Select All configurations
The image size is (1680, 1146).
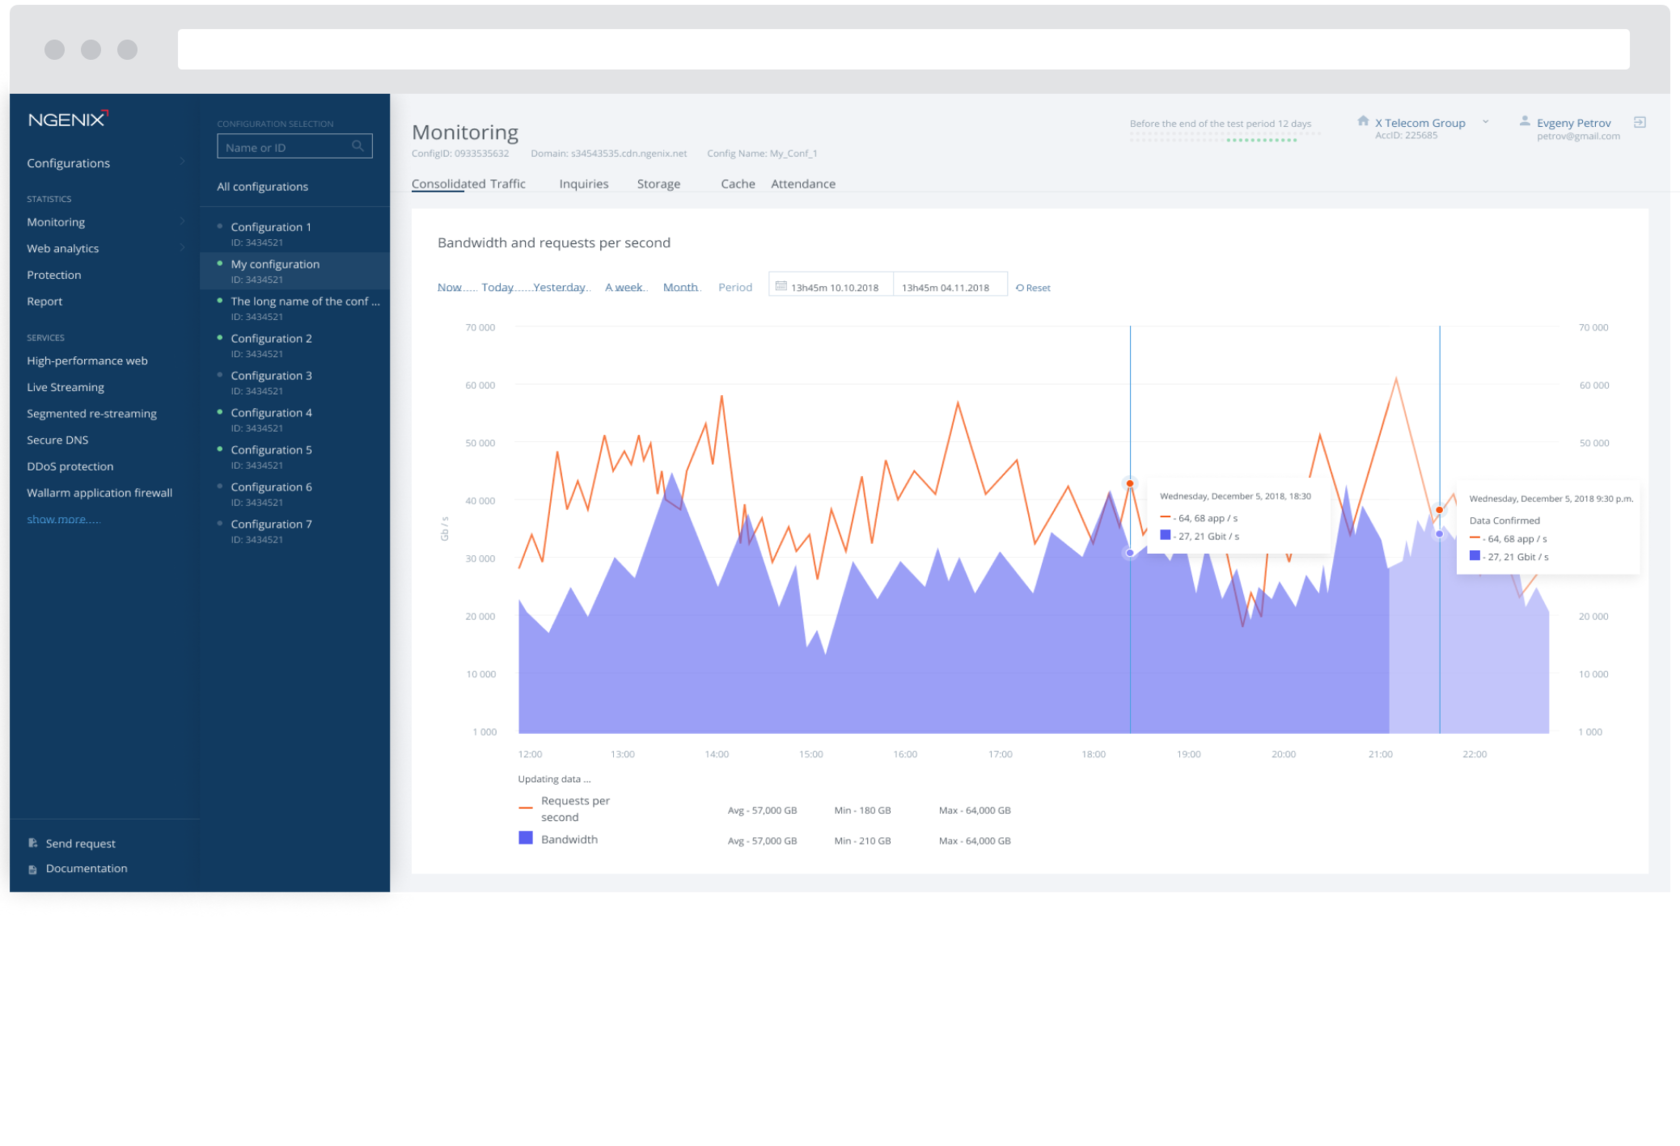tap(262, 187)
